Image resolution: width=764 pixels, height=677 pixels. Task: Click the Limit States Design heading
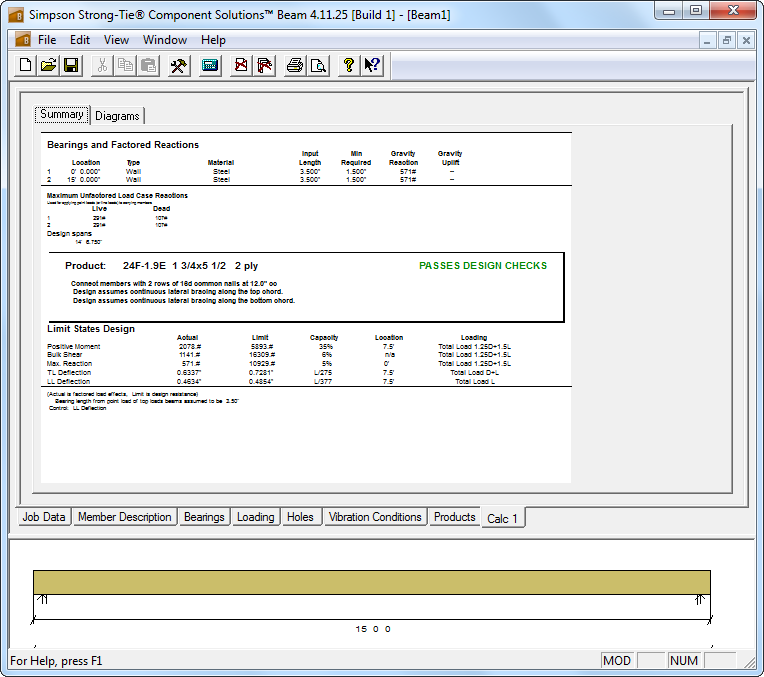[x=91, y=329]
